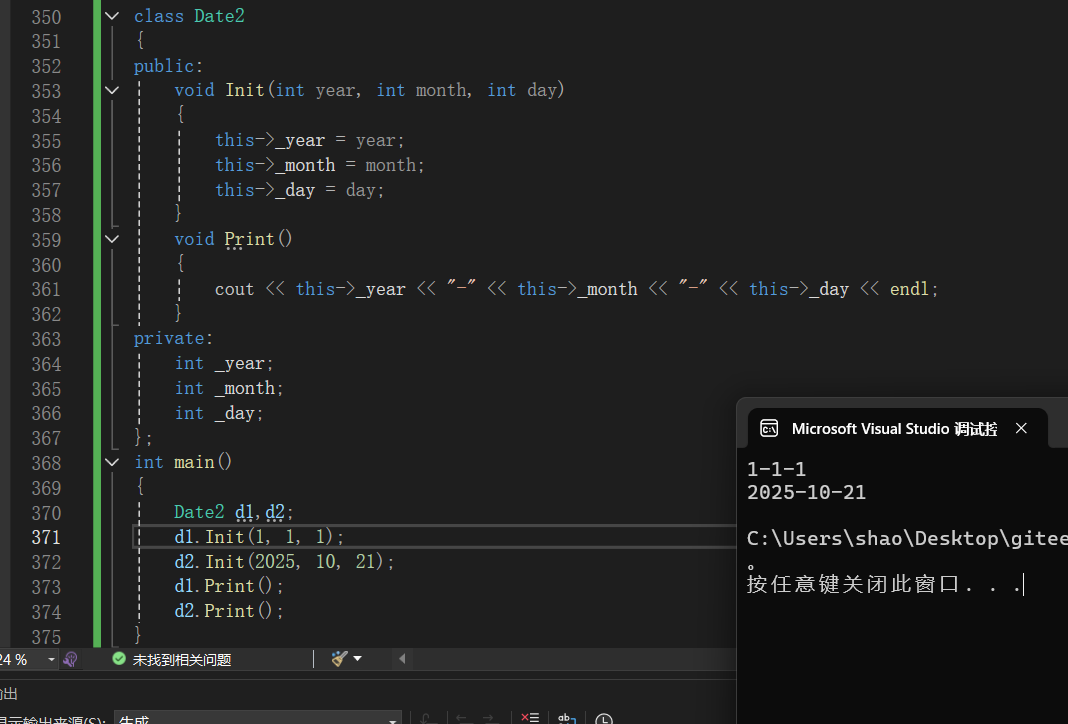Click 未找到相关问题 status text
The image size is (1068, 724).
point(182,660)
